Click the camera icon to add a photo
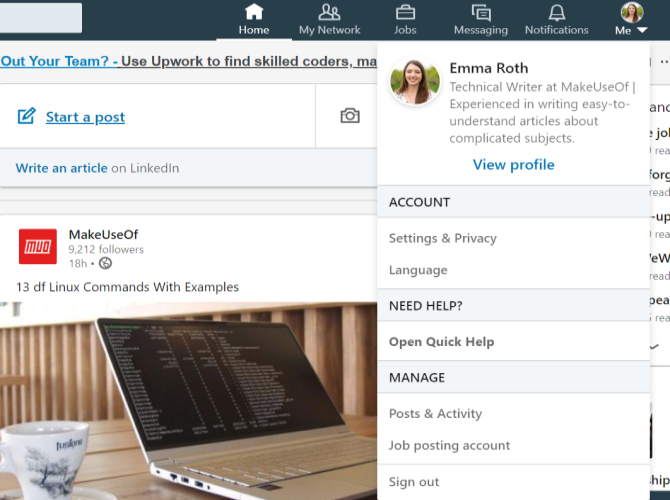 click(x=350, y=115)
